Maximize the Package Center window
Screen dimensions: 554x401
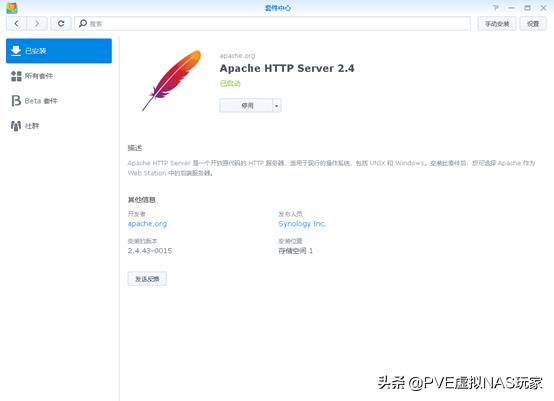[x=528, y=8]
